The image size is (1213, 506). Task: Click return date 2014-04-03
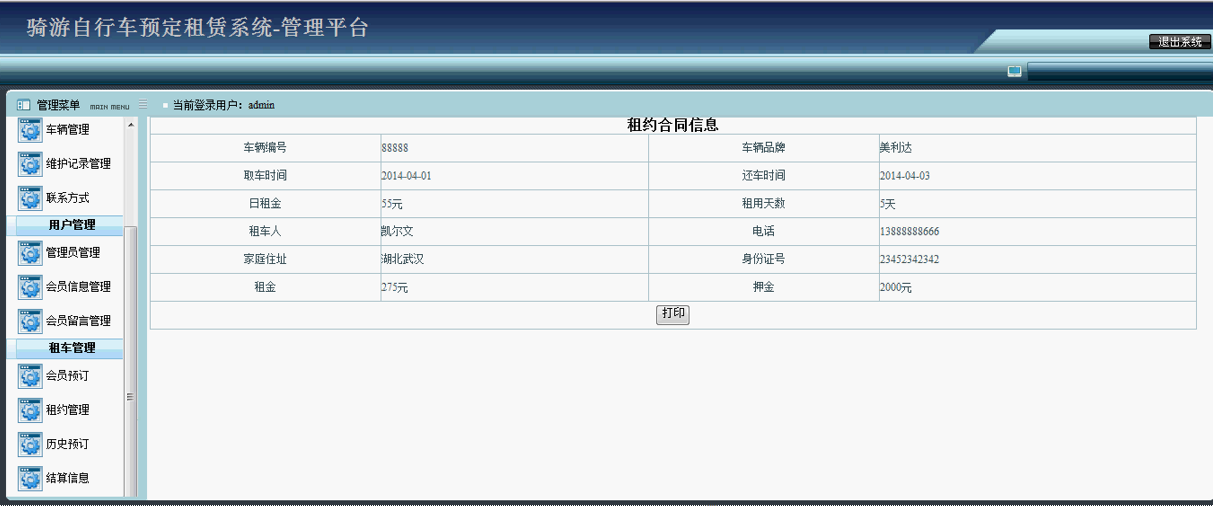(x=905, y=176)
